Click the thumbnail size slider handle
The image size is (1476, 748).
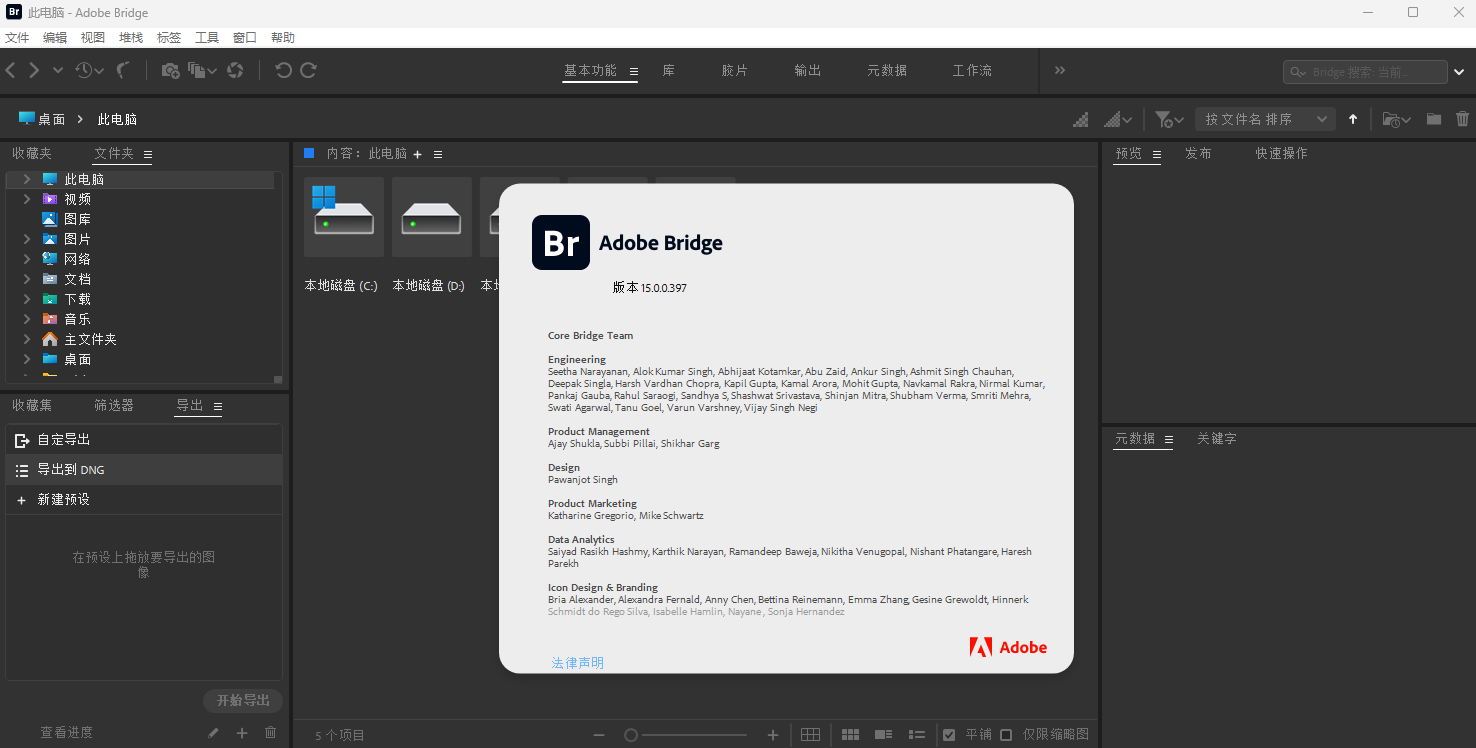pyautogui.click(x=631, y=735)
